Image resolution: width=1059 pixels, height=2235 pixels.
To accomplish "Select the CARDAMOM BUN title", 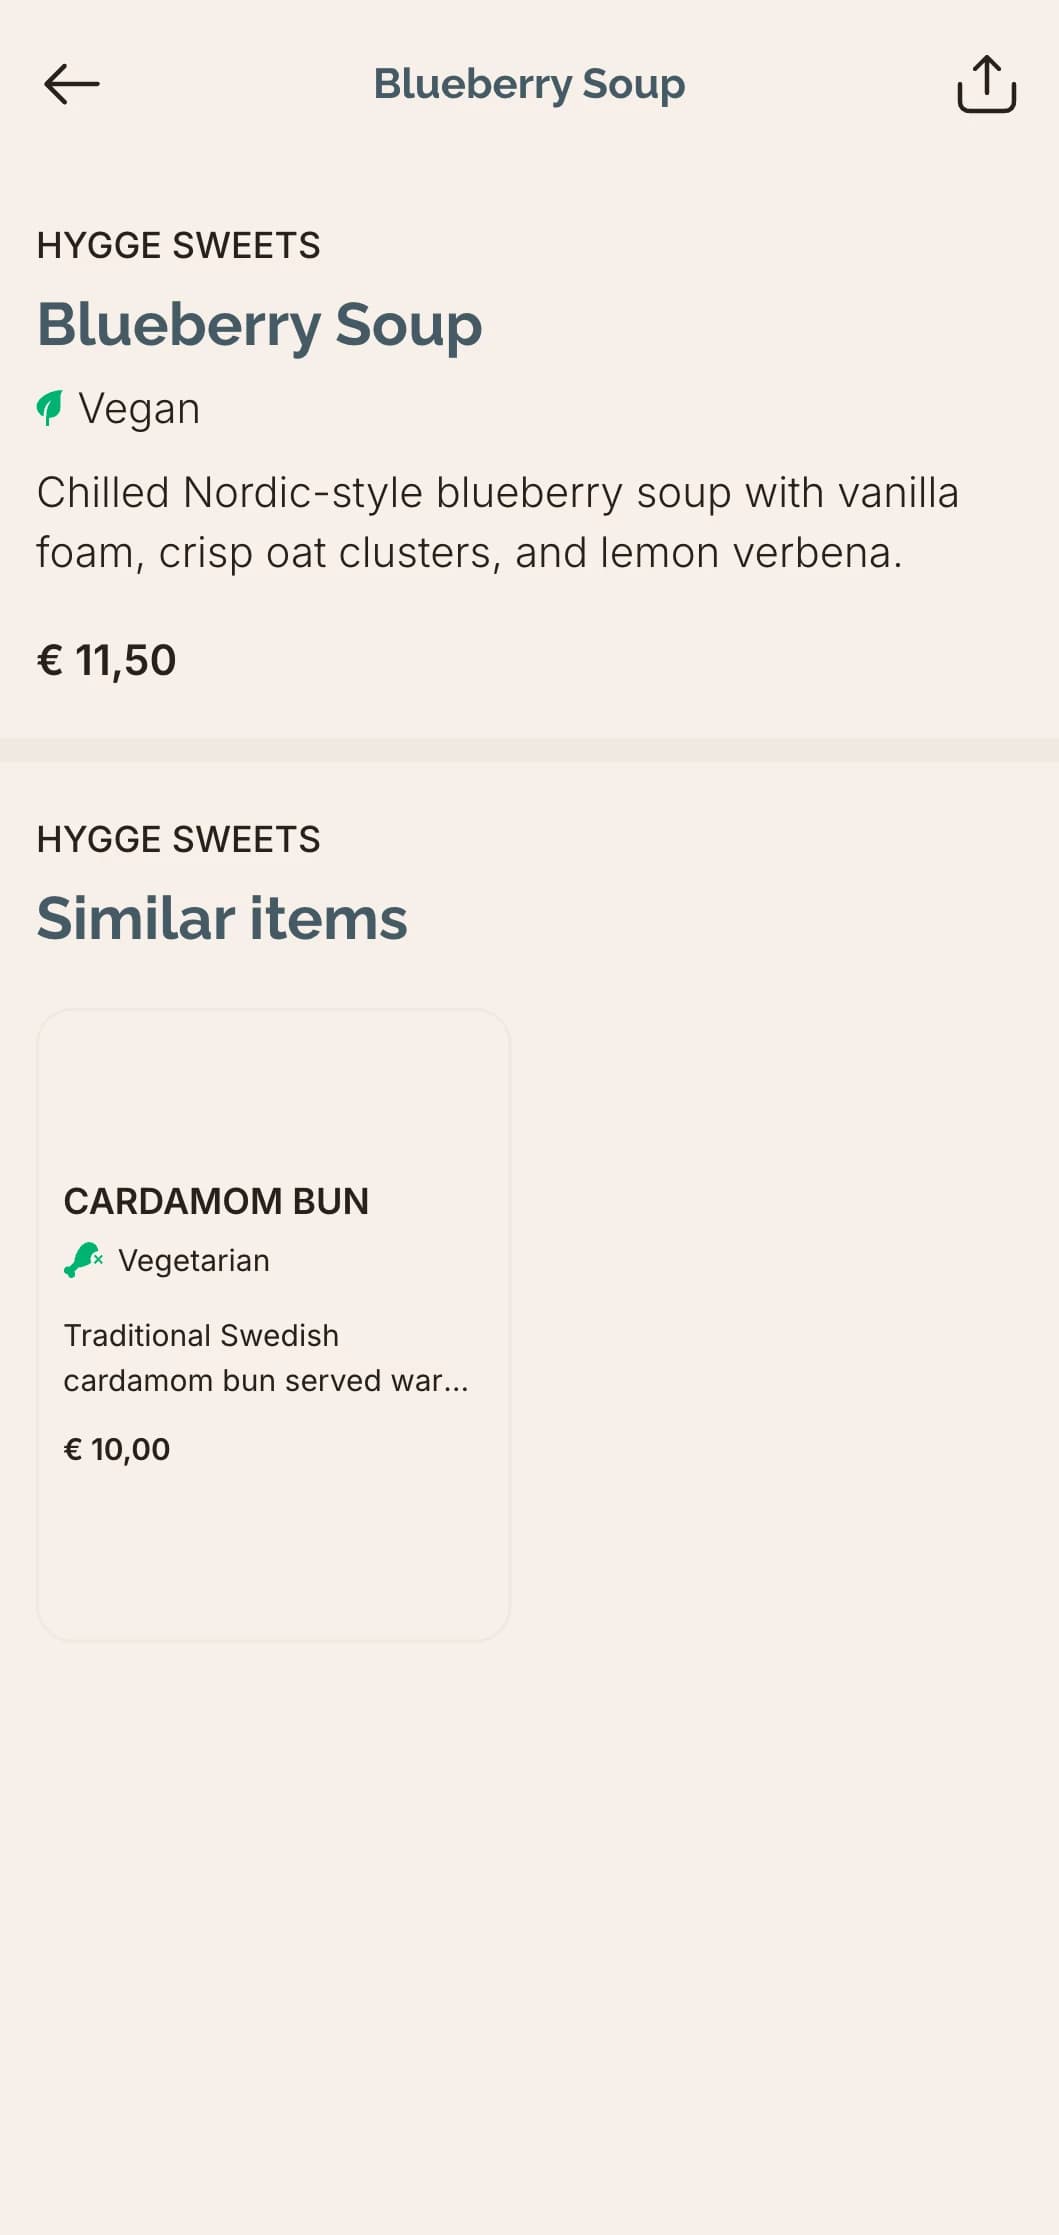I will 216,1201.
